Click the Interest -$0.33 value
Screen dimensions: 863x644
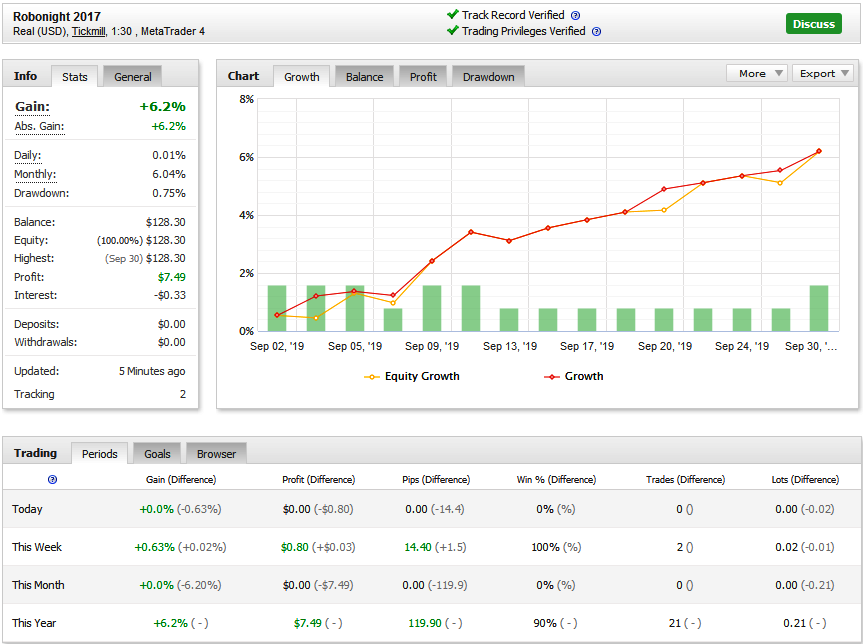pos(170,295)
